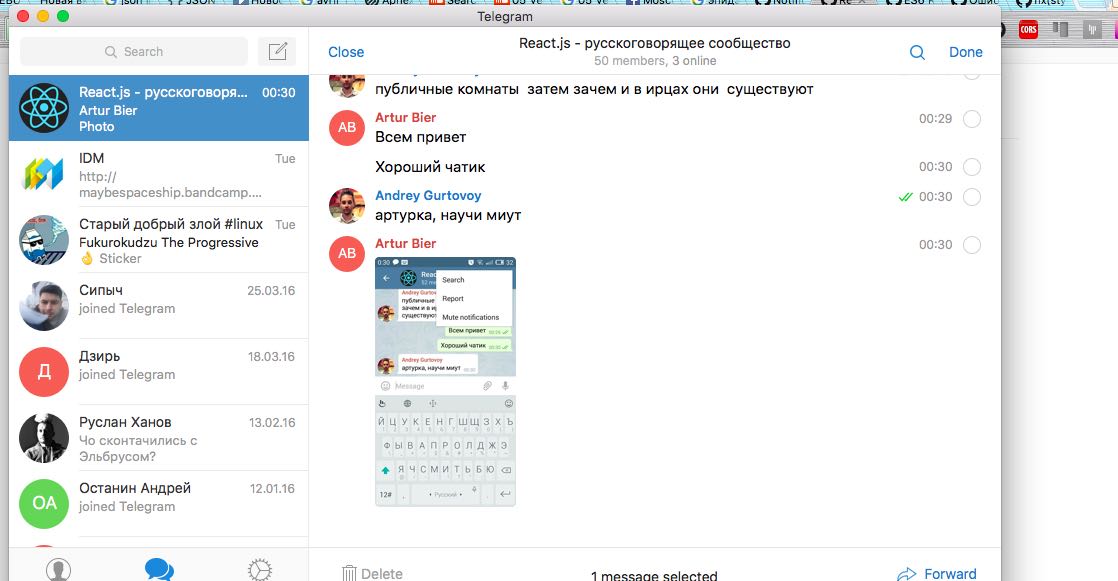
Task: Click the 'публичные комнаты' message text
Action: point(594,89)
